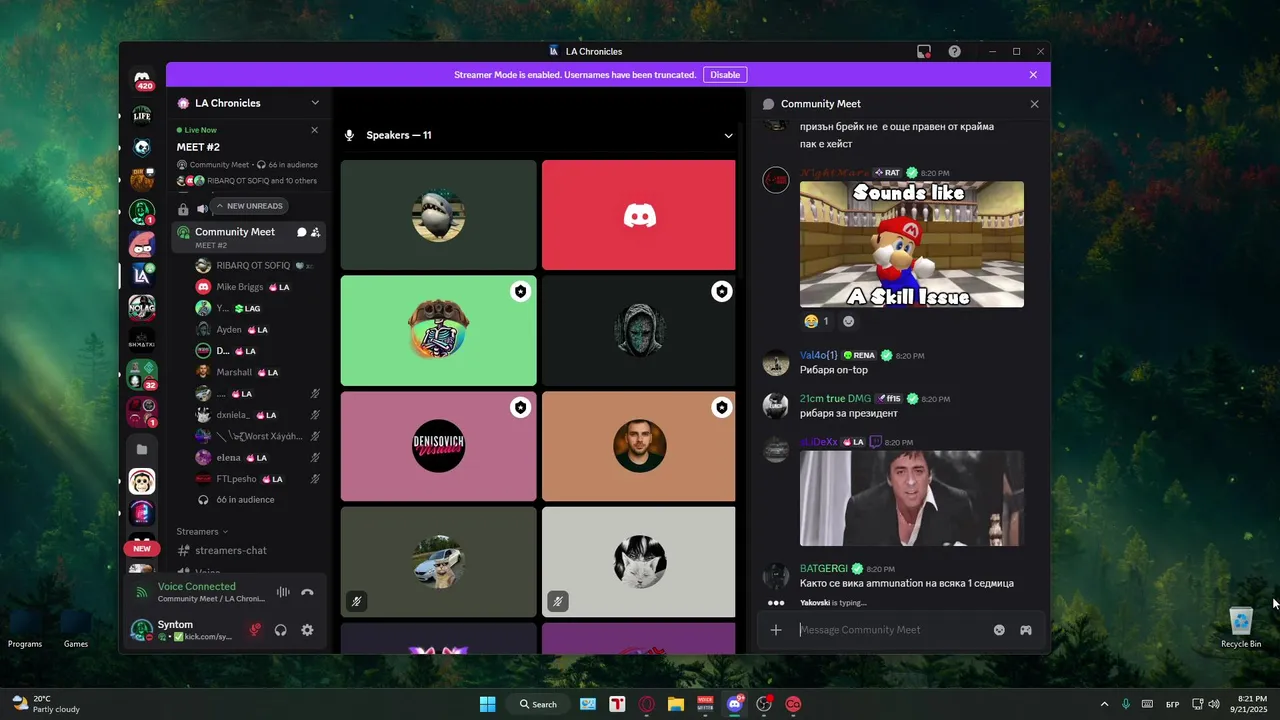Open emoji picker in message box

pos(999,630)
